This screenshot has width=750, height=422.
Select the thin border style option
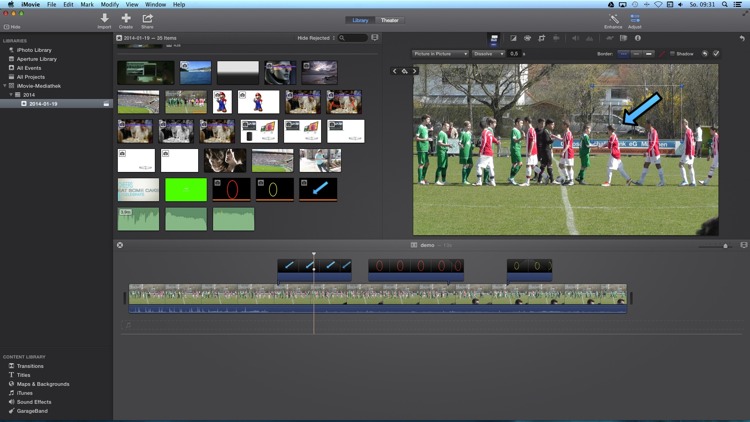[x=636, y=54]
